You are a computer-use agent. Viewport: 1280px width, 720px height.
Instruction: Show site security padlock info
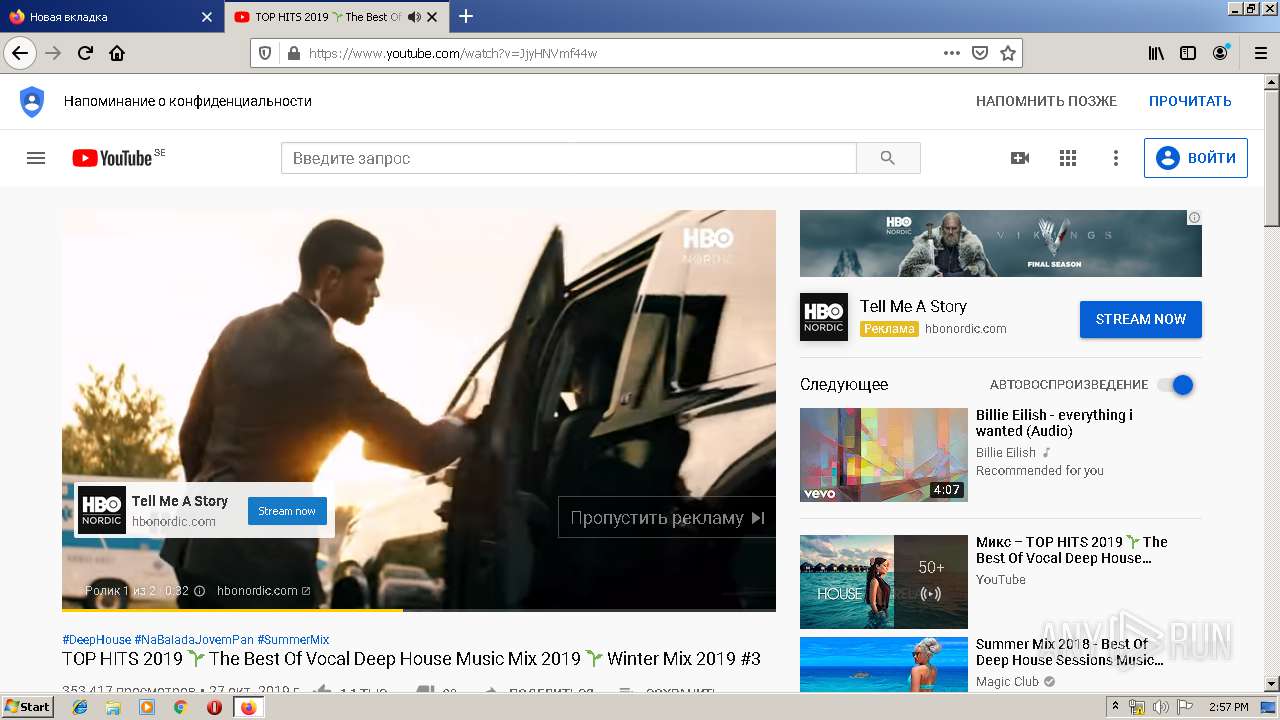tap(292, 53)
